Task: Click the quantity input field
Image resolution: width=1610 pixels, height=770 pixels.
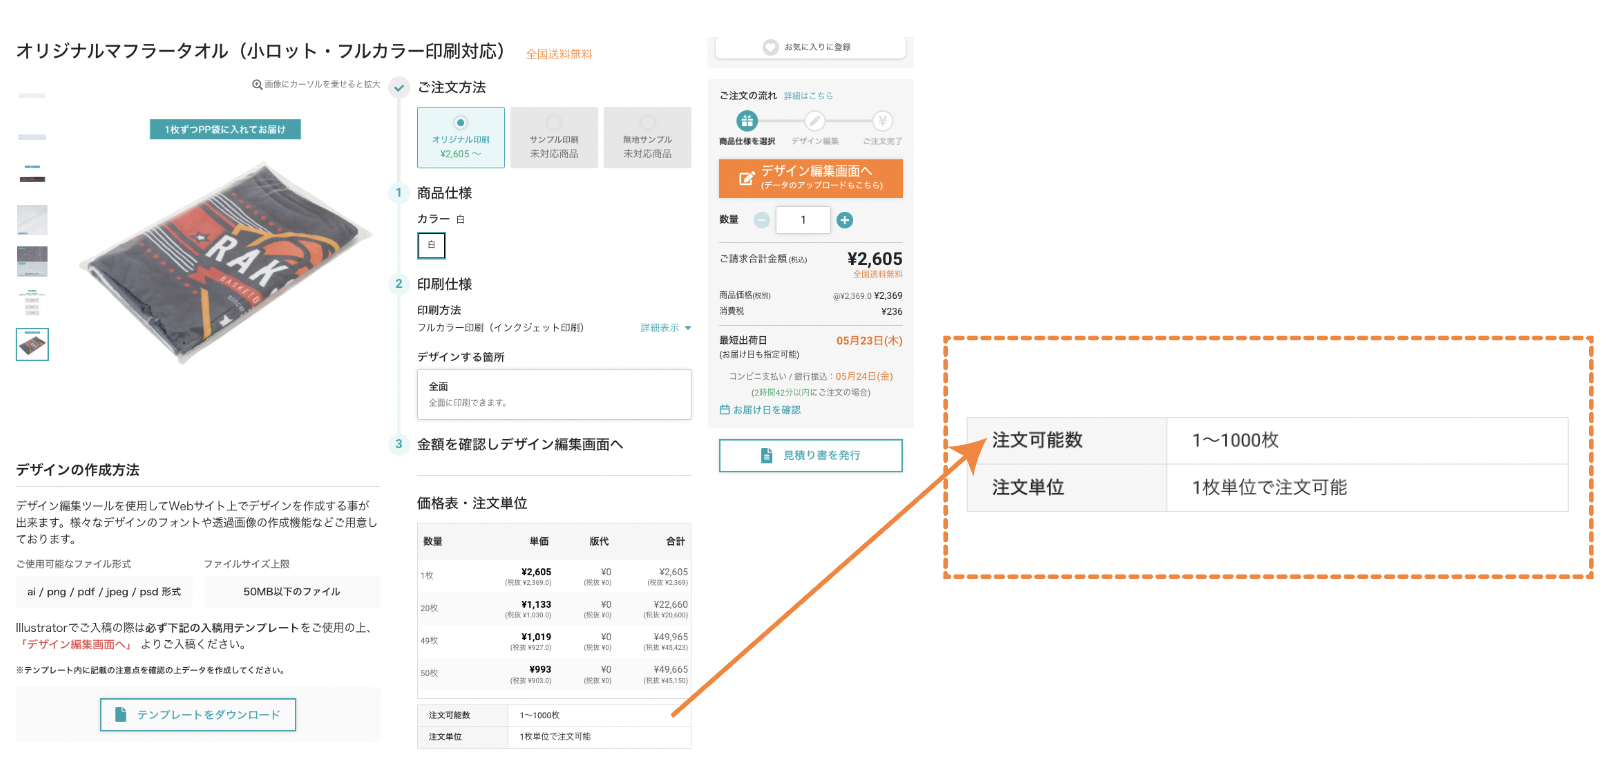Action: tap(803, 220)
